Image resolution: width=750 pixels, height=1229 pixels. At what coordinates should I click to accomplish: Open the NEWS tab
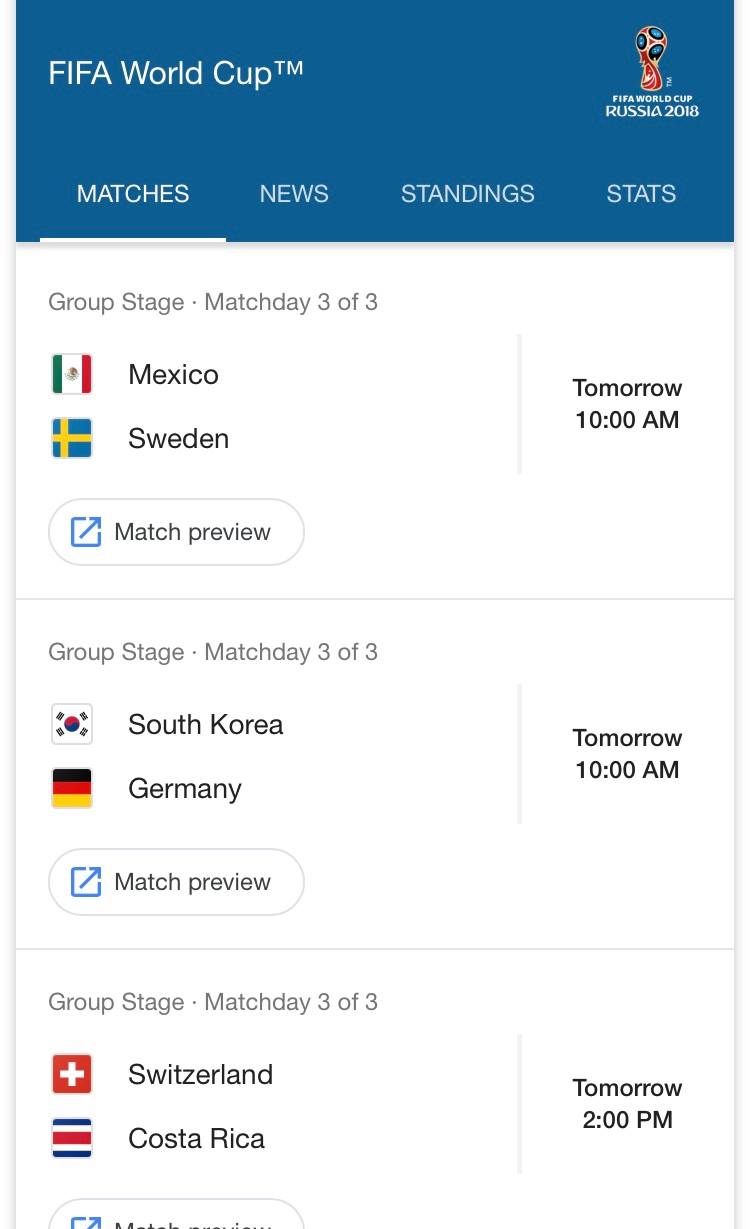[x=294, y=194]
